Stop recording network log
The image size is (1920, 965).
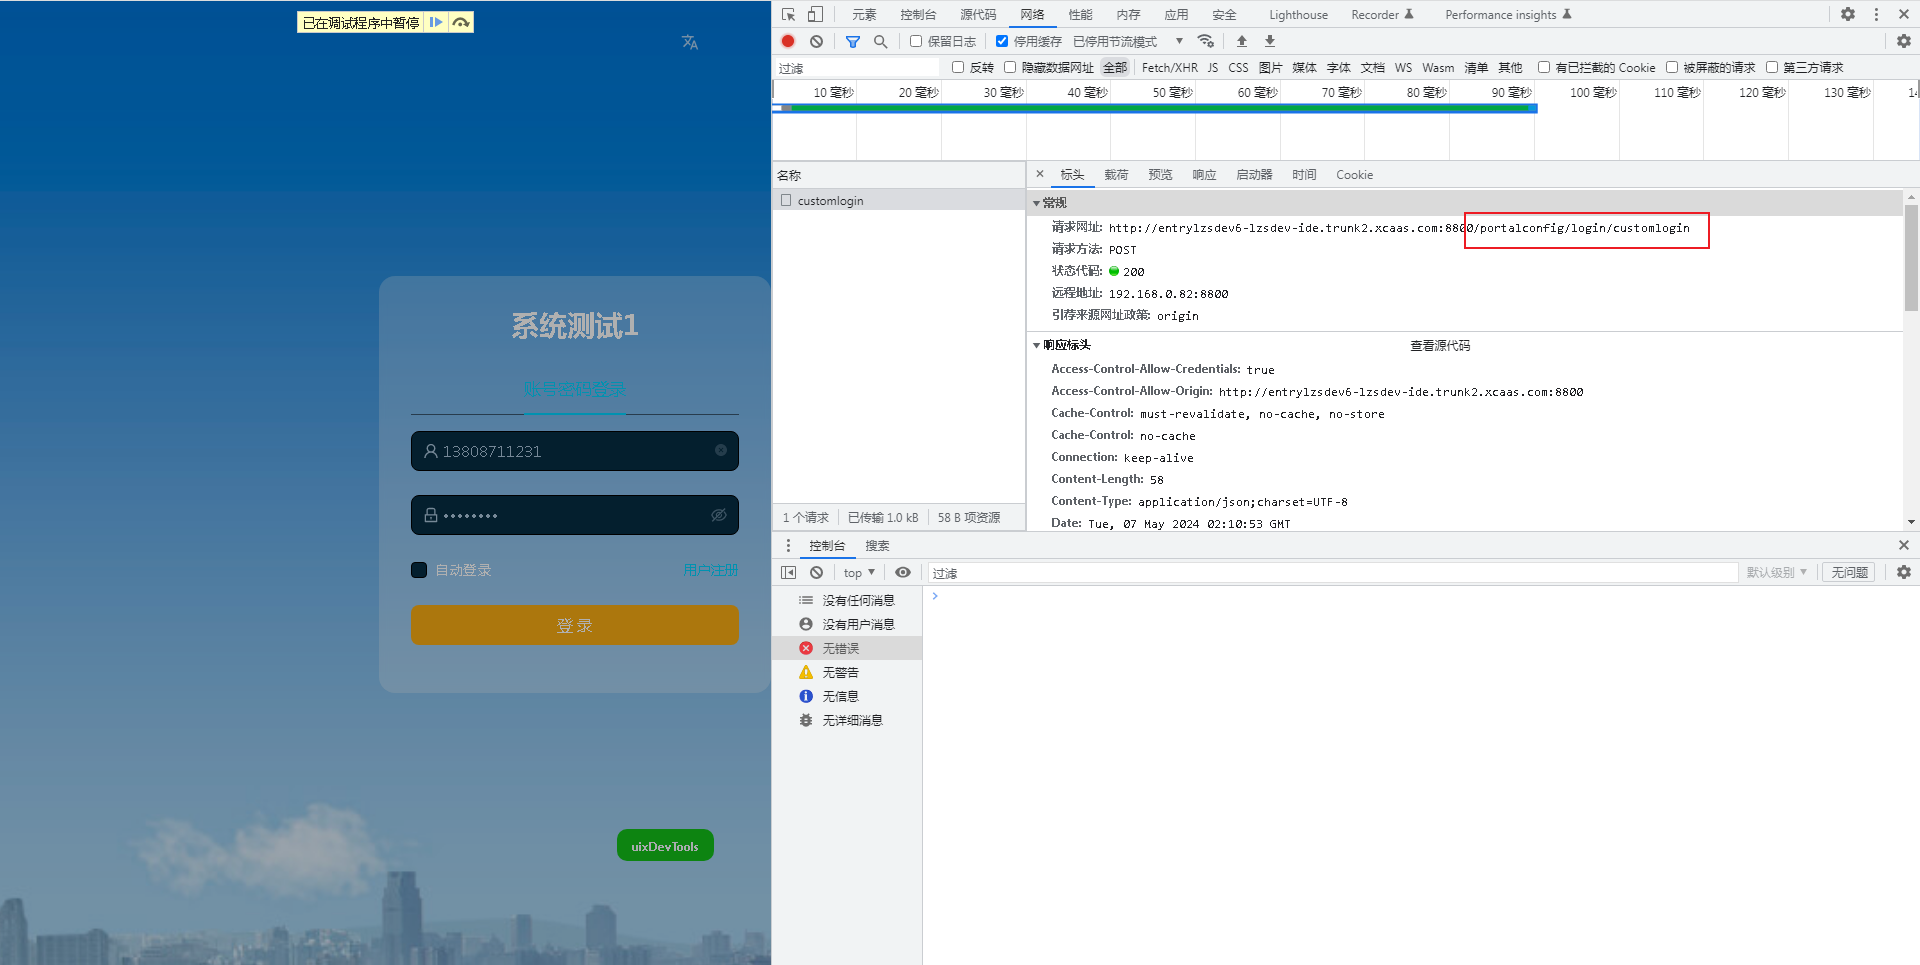click(788, 41)
